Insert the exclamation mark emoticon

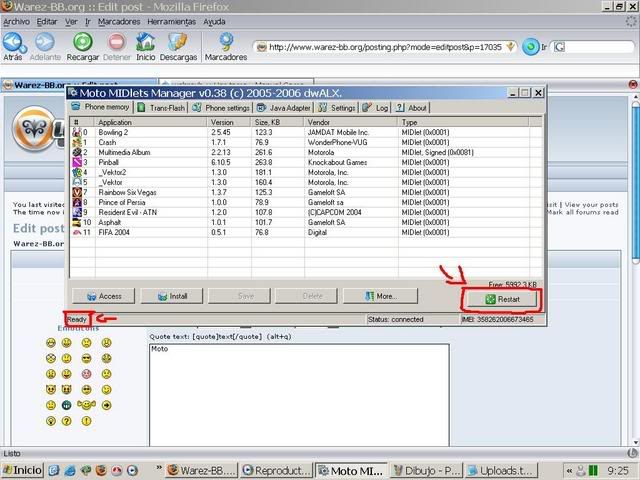point(86,421)
